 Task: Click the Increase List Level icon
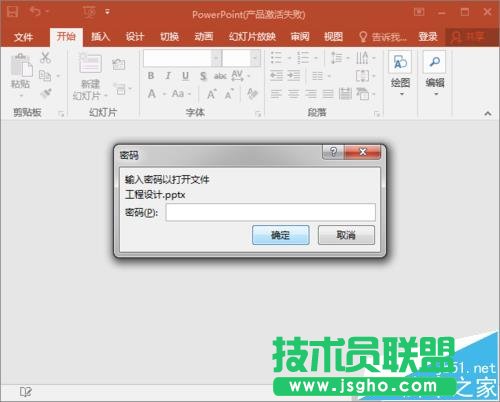click(294, 76)
